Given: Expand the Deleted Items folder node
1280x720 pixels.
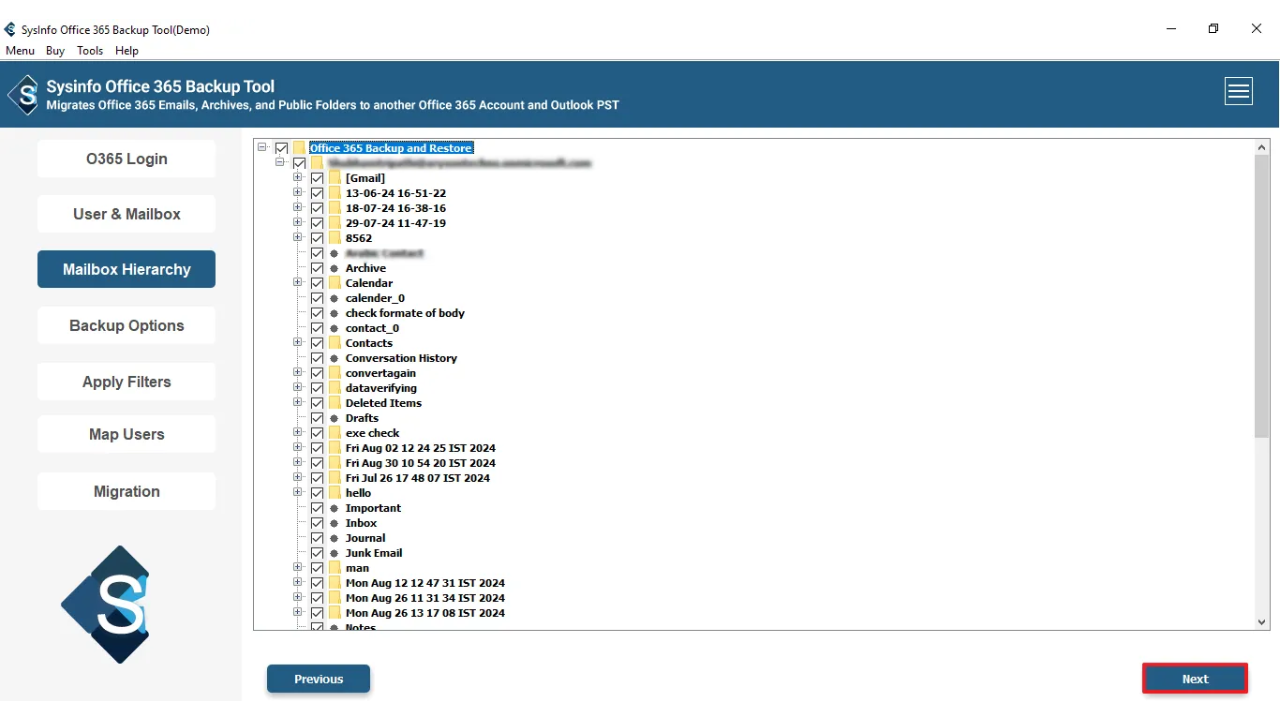Looking at the screenshot, I should [298, 402].
